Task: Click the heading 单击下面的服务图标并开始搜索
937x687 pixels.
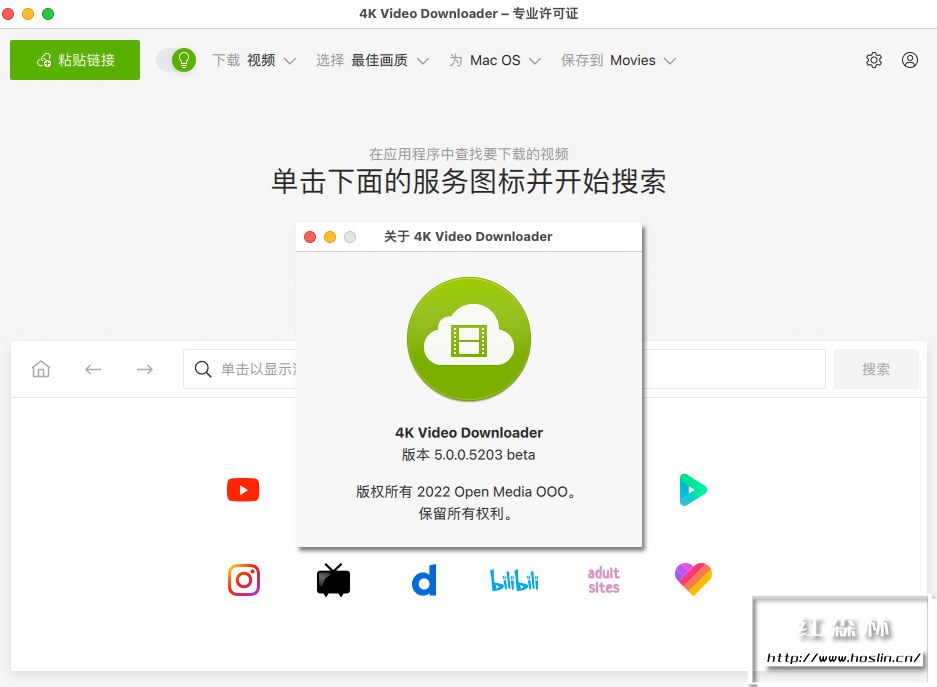Action: click(469, 181)
